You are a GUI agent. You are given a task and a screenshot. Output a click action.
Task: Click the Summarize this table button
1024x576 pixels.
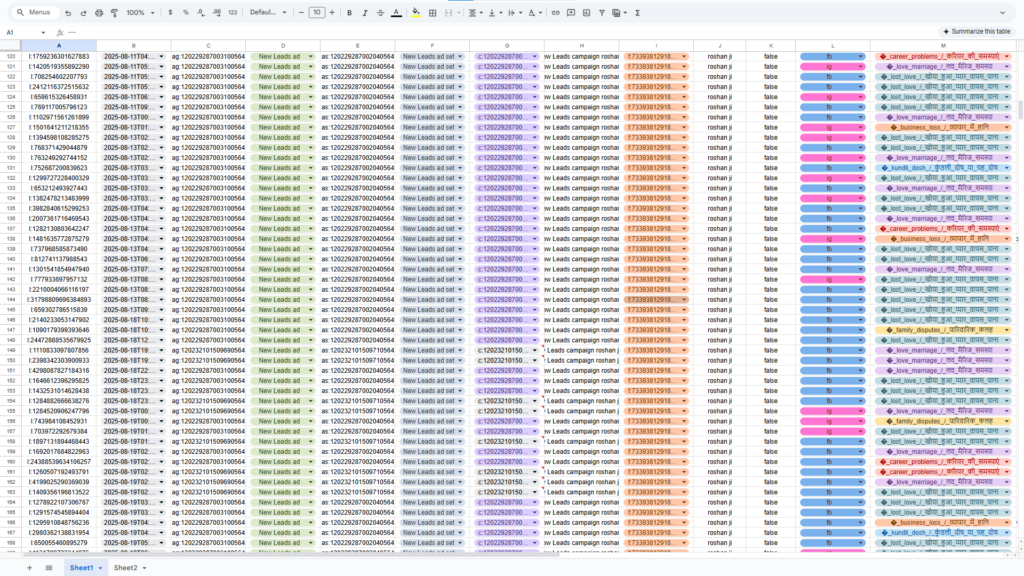pyautogui.click(x=976, y=32)
